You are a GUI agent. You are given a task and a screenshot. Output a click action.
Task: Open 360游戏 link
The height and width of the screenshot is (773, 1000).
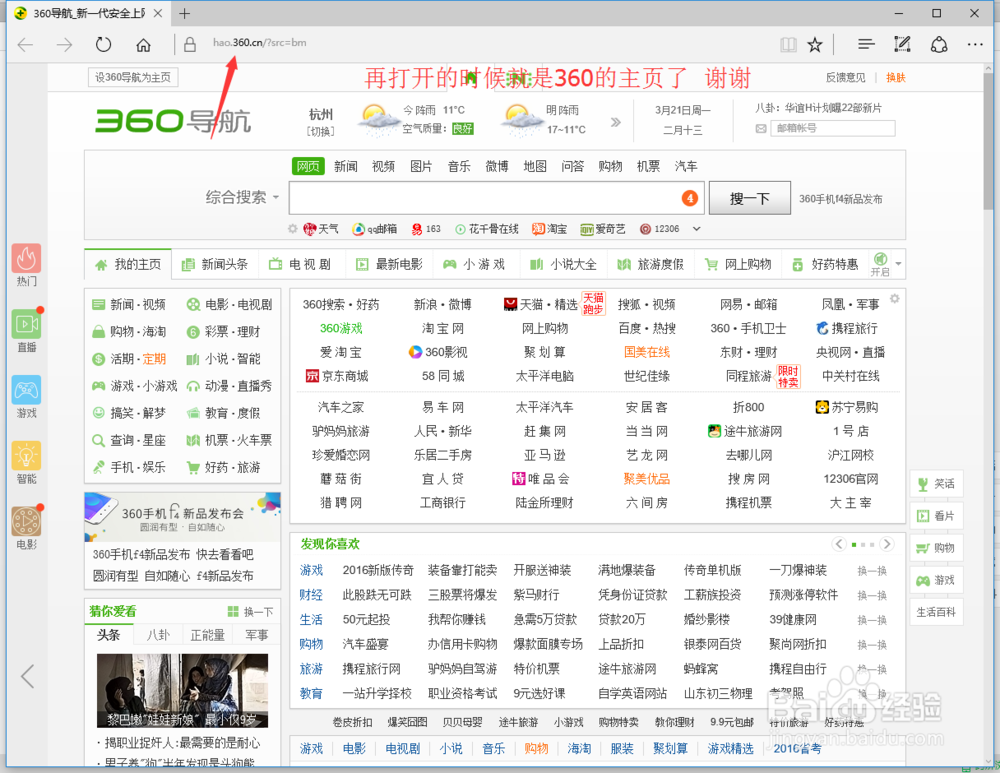pos(341,328)
